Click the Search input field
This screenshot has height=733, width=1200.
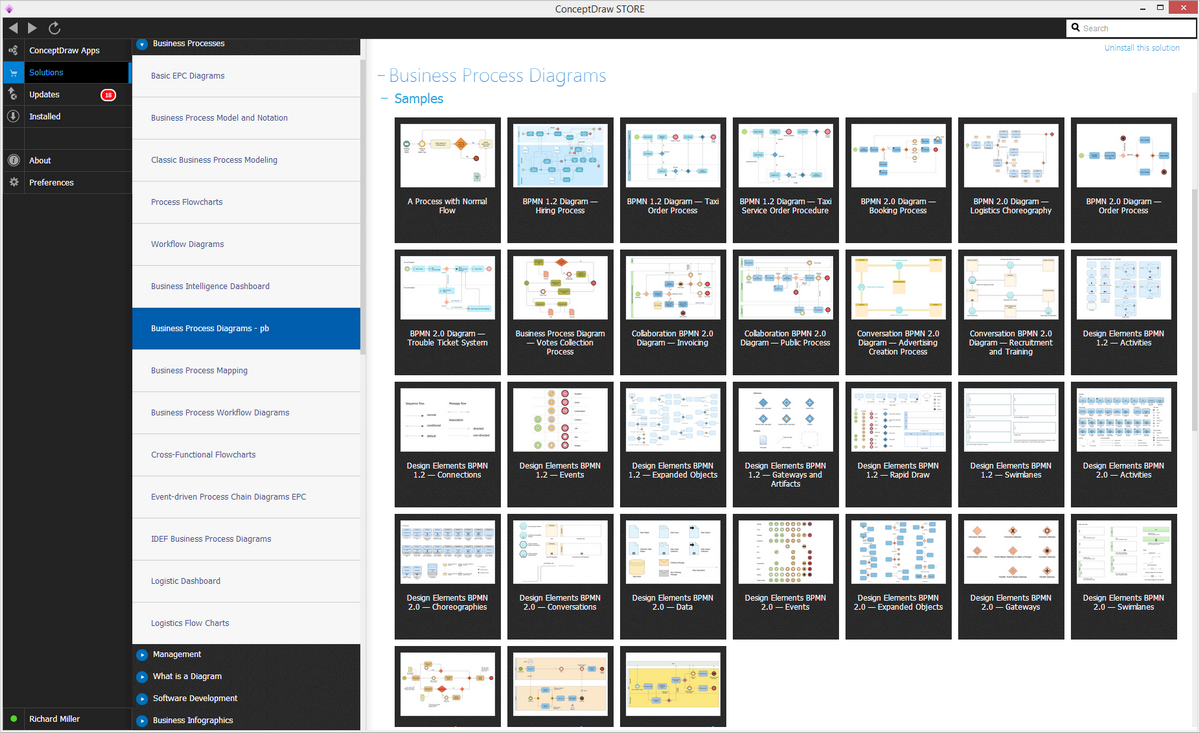tap(1131, 28)
